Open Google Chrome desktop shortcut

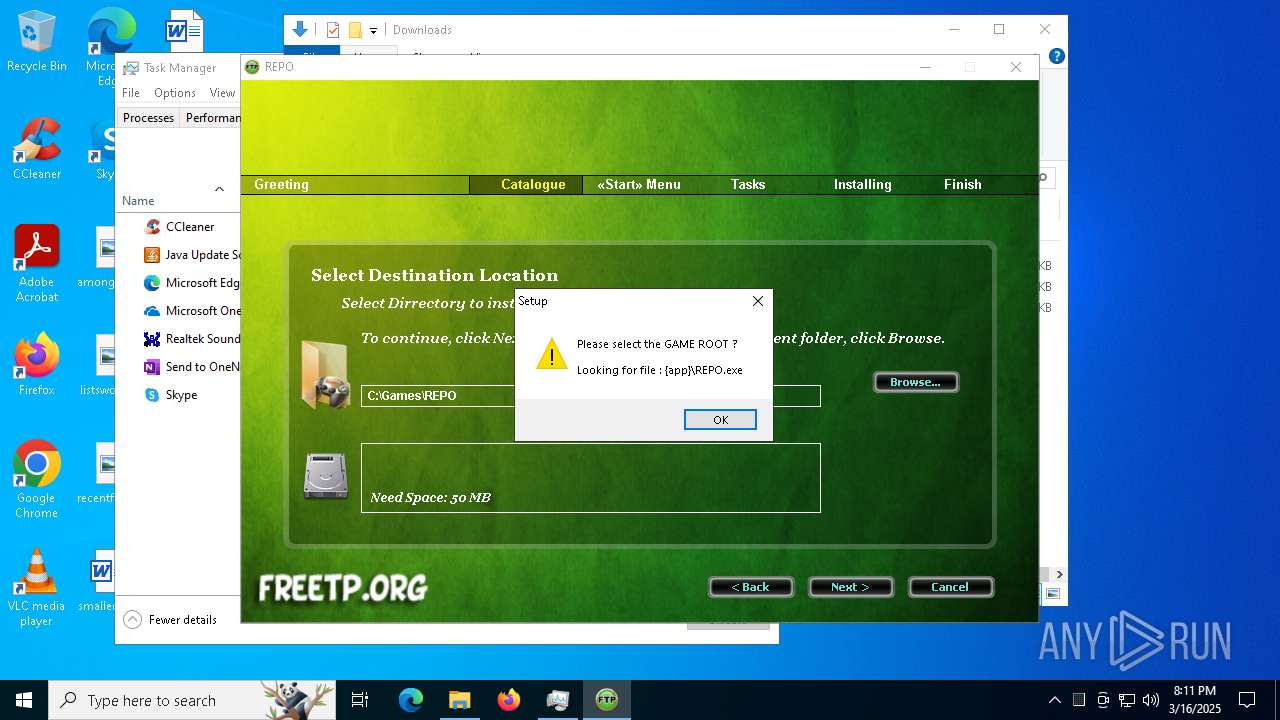[x=37, y=480]
